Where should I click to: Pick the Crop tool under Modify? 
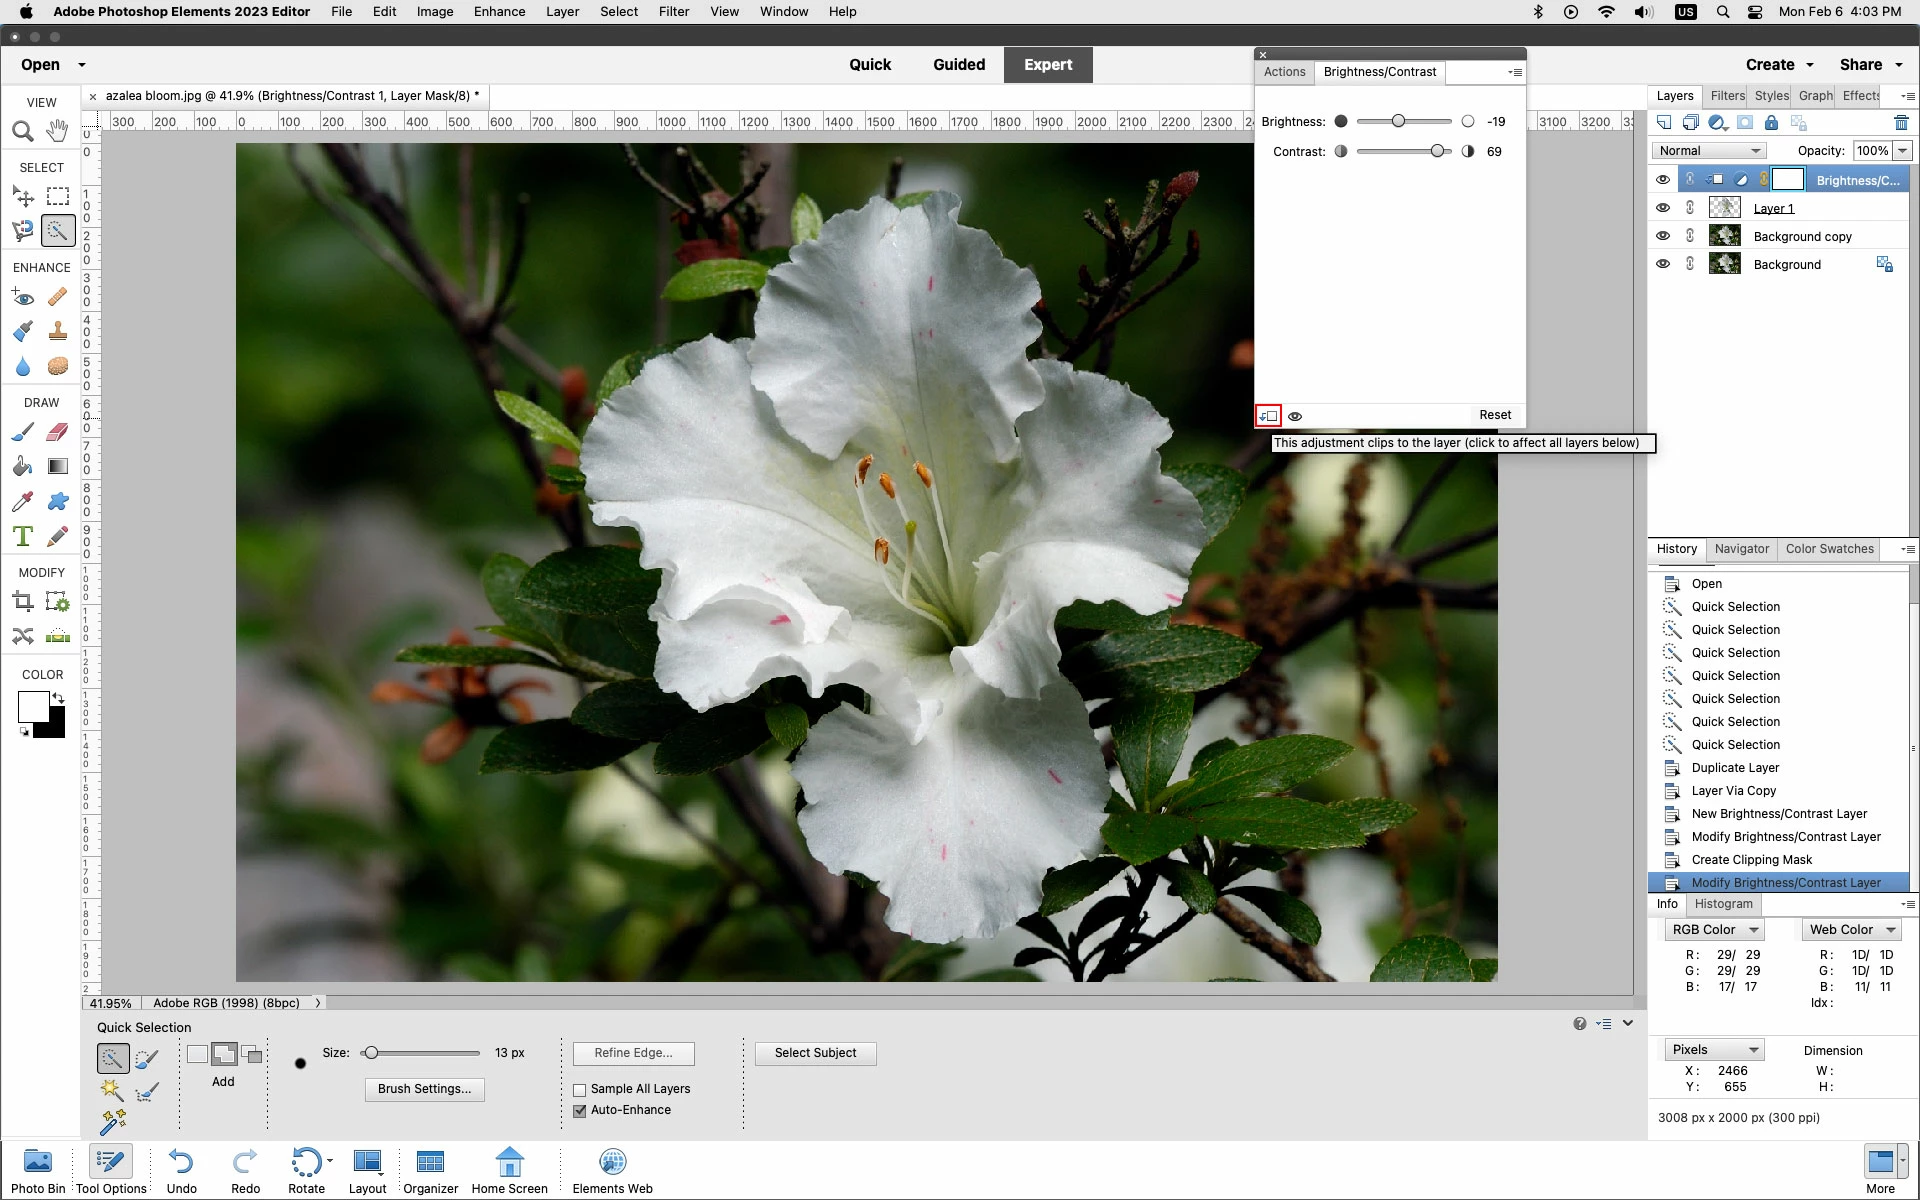[x=22, y=602]
